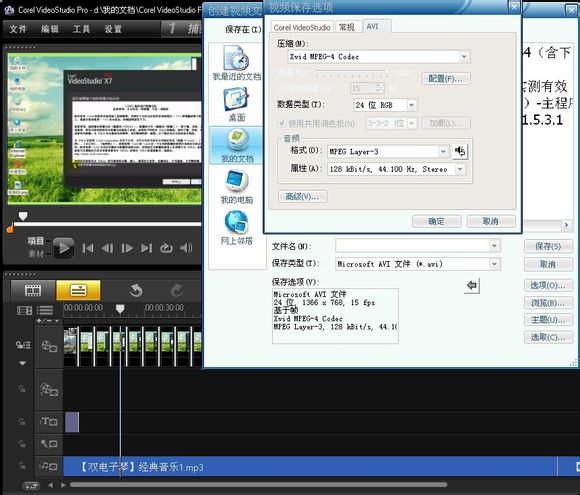This screenshot has width=580, height=495.
Task: Redo the last action
Action: coord(177,290)
